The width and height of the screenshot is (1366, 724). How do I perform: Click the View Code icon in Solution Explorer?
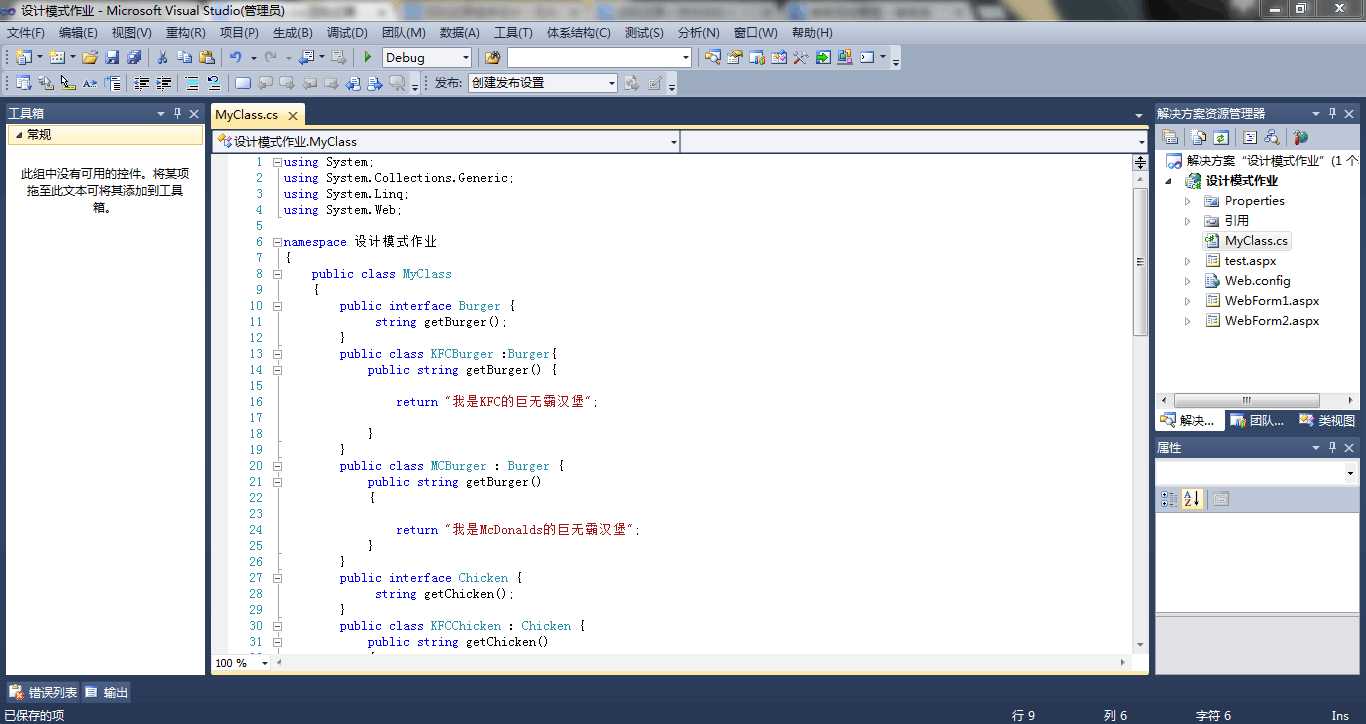click(x=1249, y=137)
